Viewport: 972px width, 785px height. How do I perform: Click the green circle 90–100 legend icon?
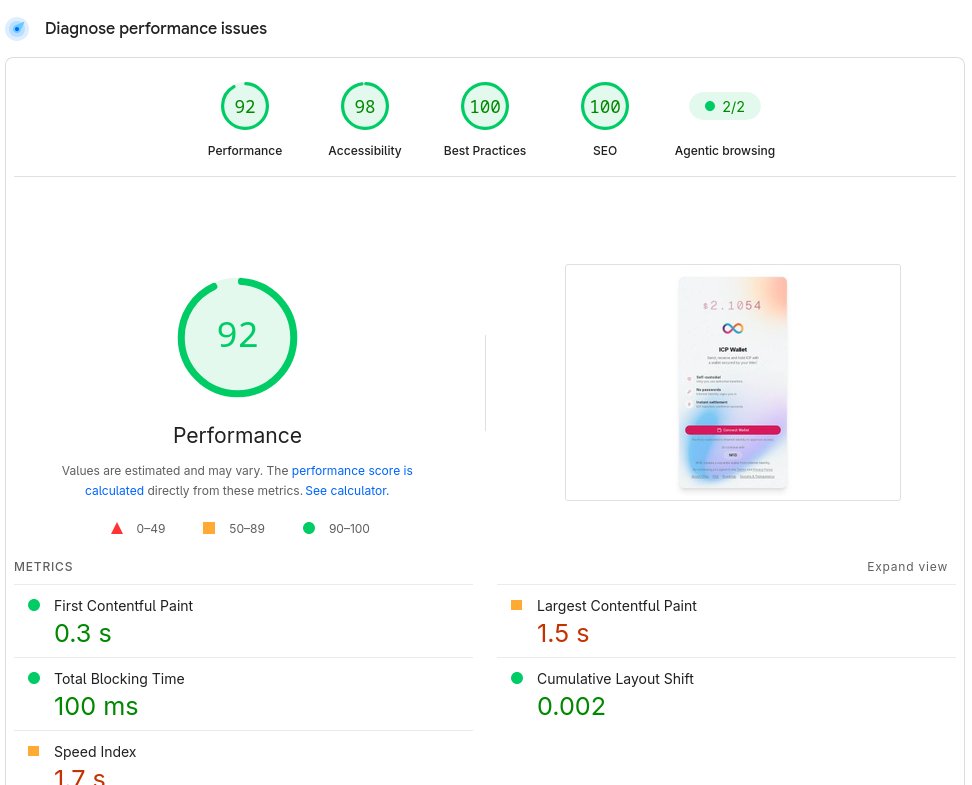click(x=309, y=528)
